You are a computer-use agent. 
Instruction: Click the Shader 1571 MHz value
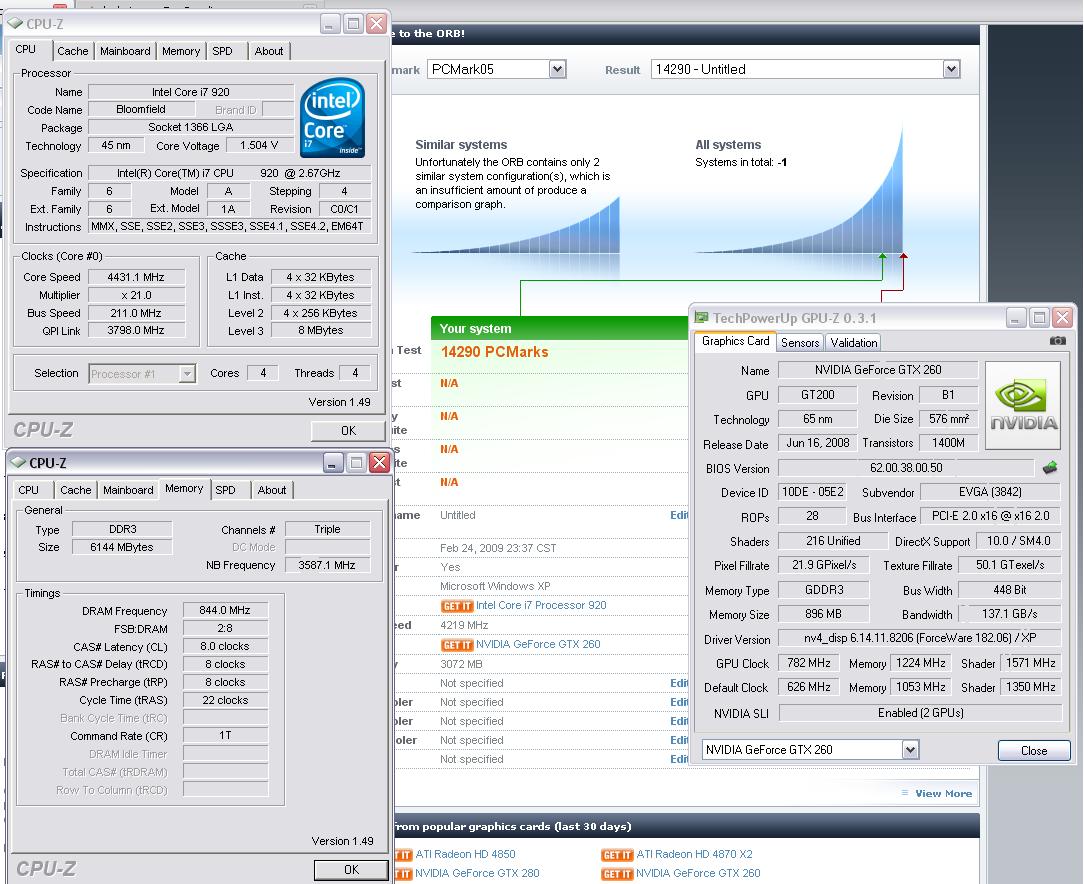(x=1030, y=663)
